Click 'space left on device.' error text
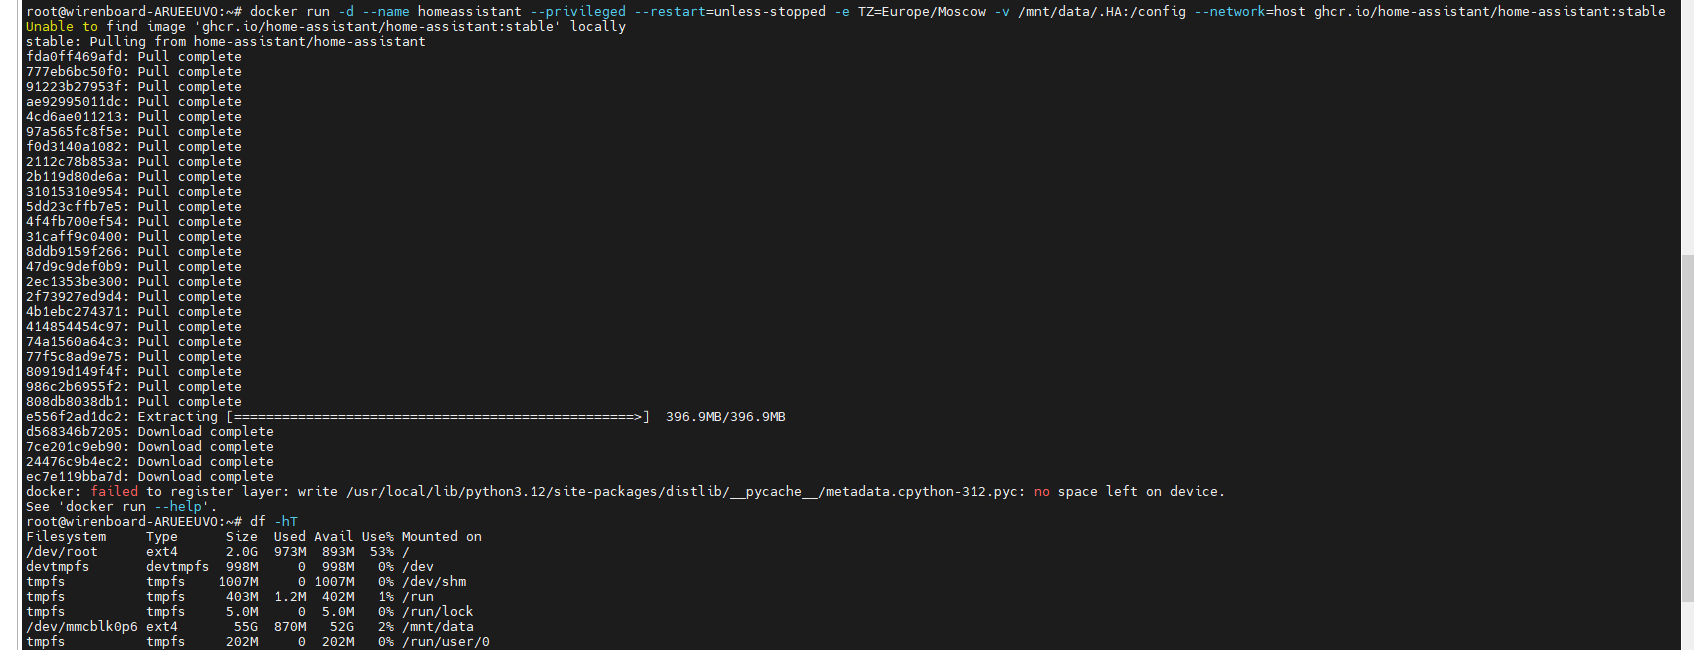This screenshot has height=650, width=1694. coord(1141,492)
